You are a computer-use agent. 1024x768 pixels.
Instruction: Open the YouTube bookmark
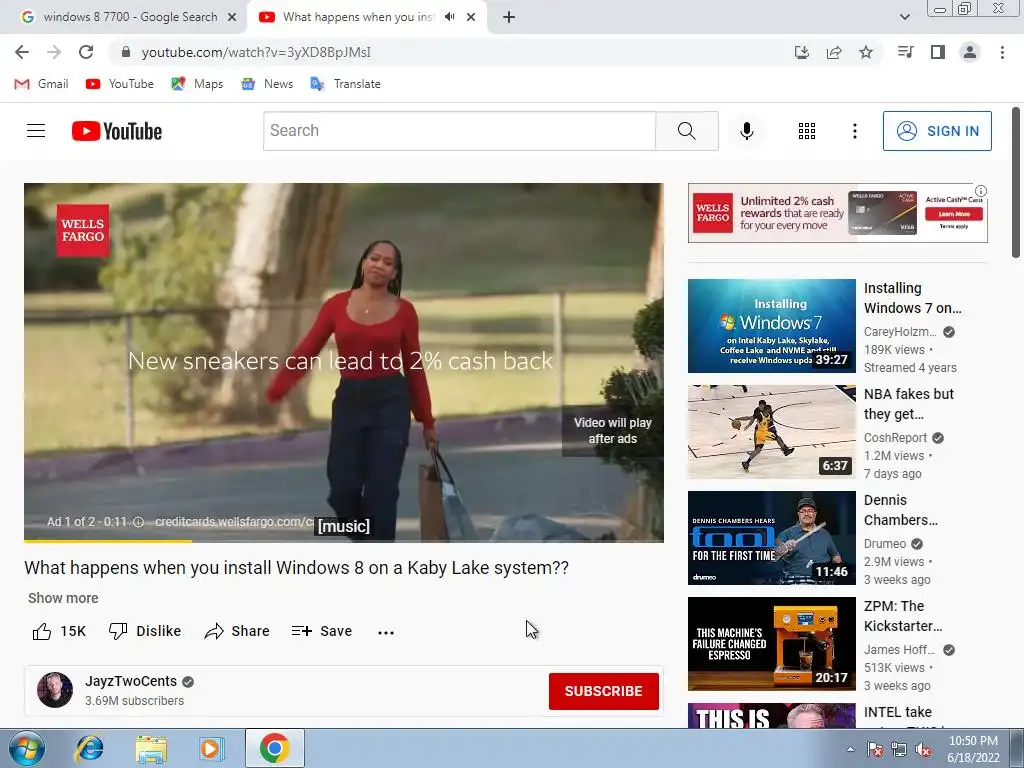pyautogui.click(x=120, y=84)
